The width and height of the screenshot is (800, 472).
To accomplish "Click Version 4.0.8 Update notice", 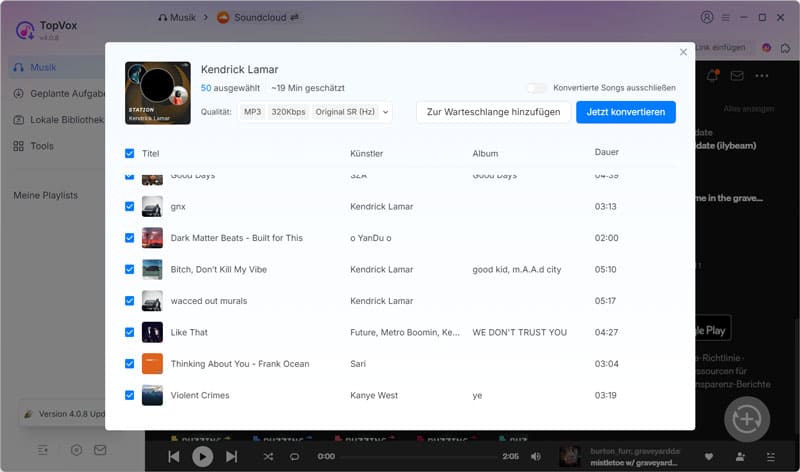I will [64, 414].
